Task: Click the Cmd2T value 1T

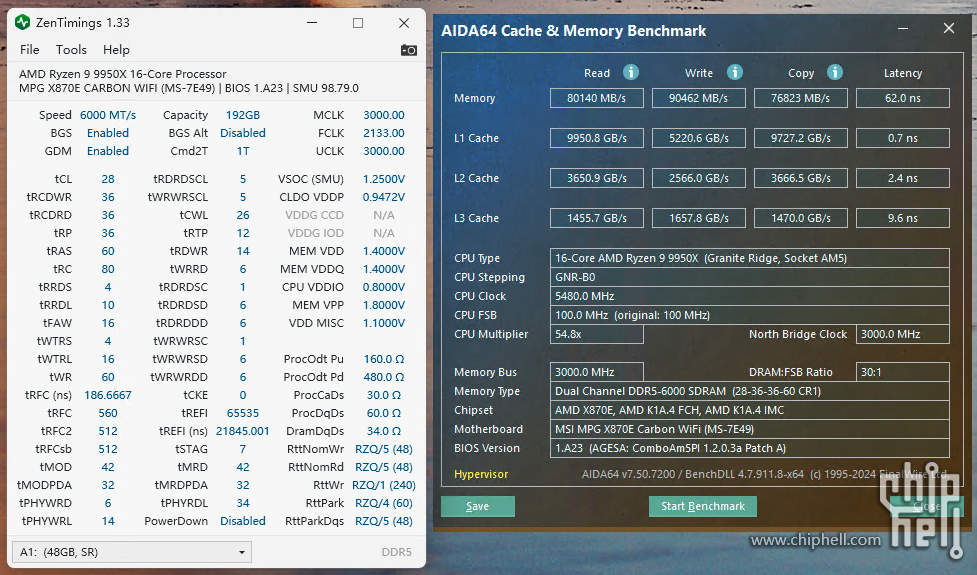Action: pyautogui.click(x=243, y=151)
